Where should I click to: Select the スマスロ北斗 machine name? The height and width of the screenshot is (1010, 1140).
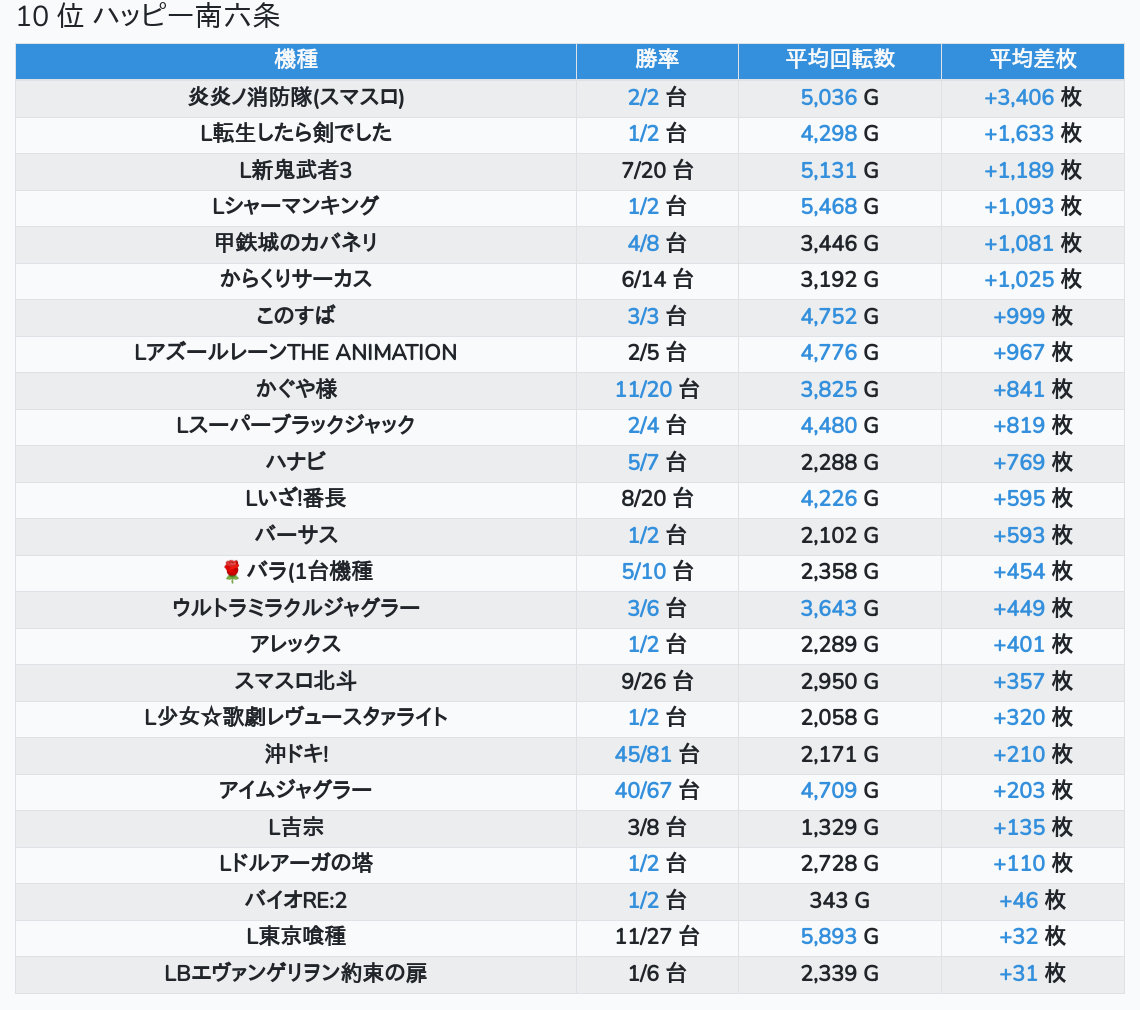[296, 681]
